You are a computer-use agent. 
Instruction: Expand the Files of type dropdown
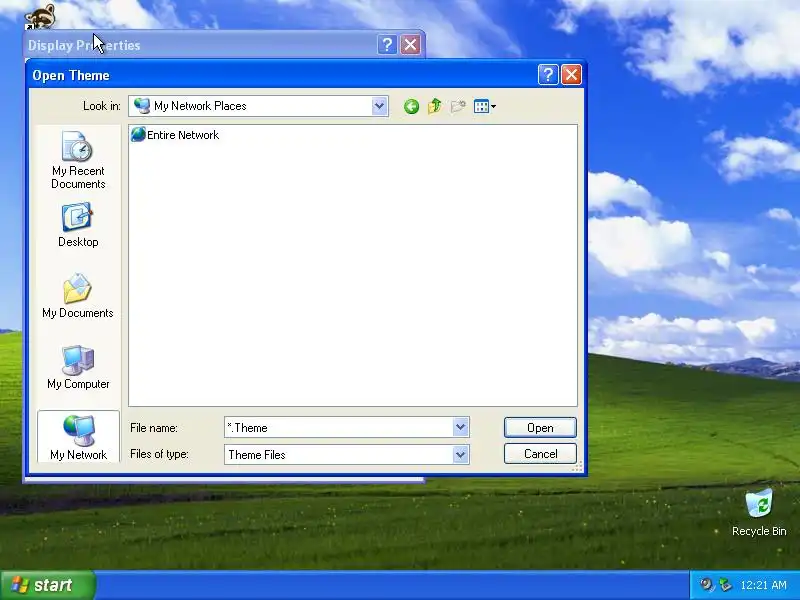(x=461, y=454)
